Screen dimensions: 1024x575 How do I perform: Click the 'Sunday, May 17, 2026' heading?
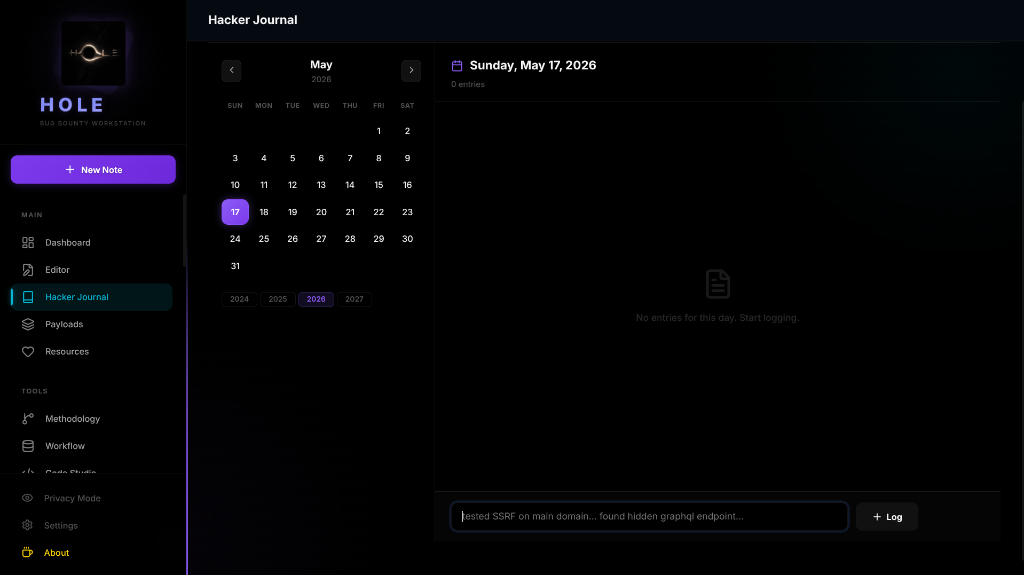pos(533,65)
